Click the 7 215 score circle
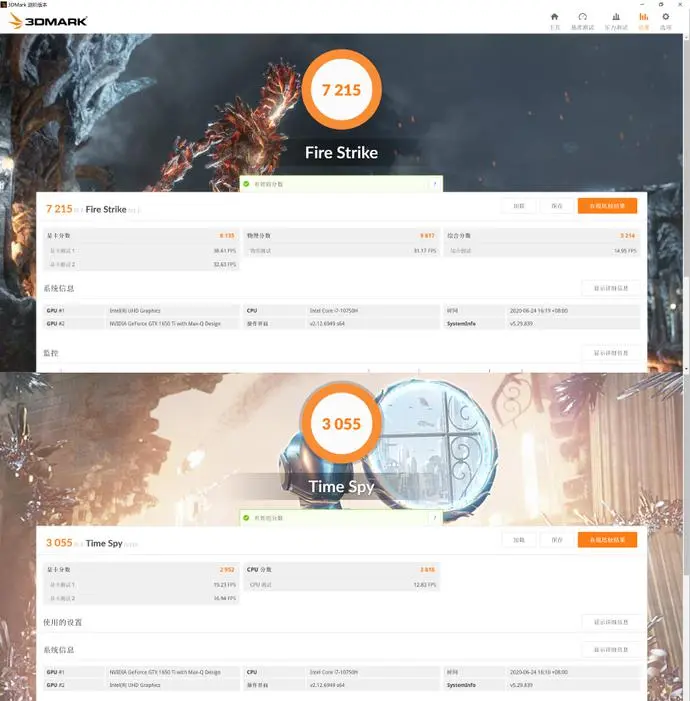 click(x=342, y=89)
